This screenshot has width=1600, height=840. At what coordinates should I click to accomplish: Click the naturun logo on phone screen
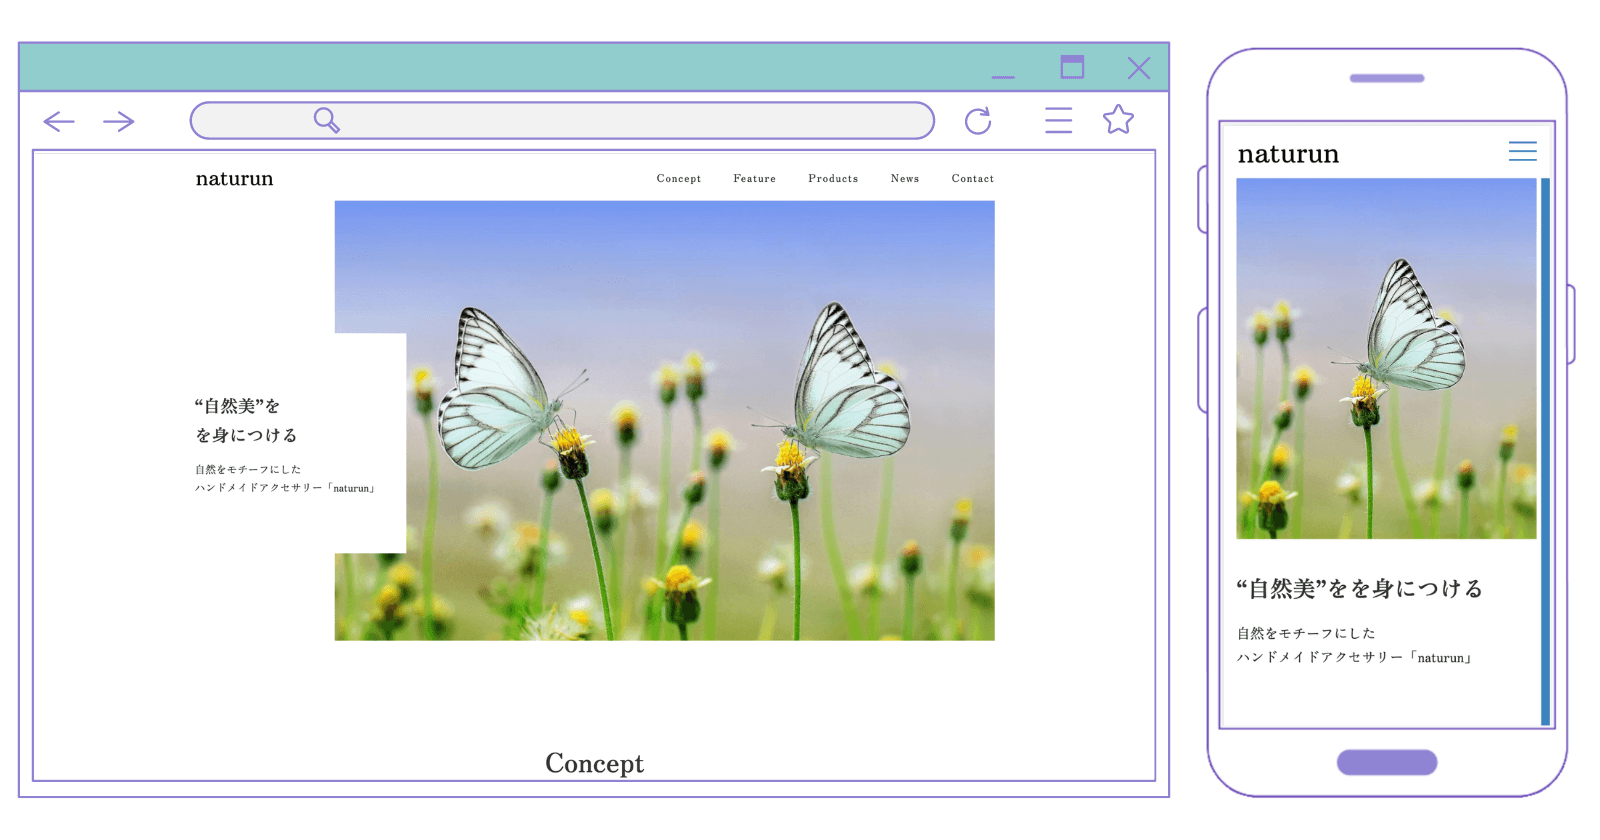coord(1288,154)
